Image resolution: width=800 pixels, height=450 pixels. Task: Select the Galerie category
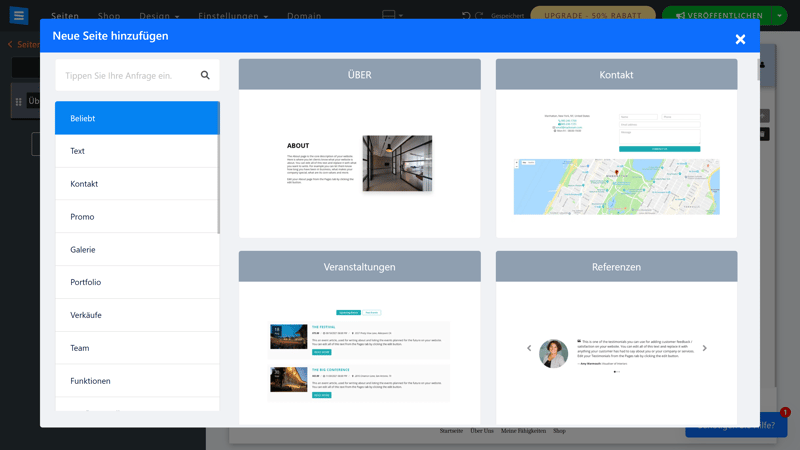pos(137,249)
